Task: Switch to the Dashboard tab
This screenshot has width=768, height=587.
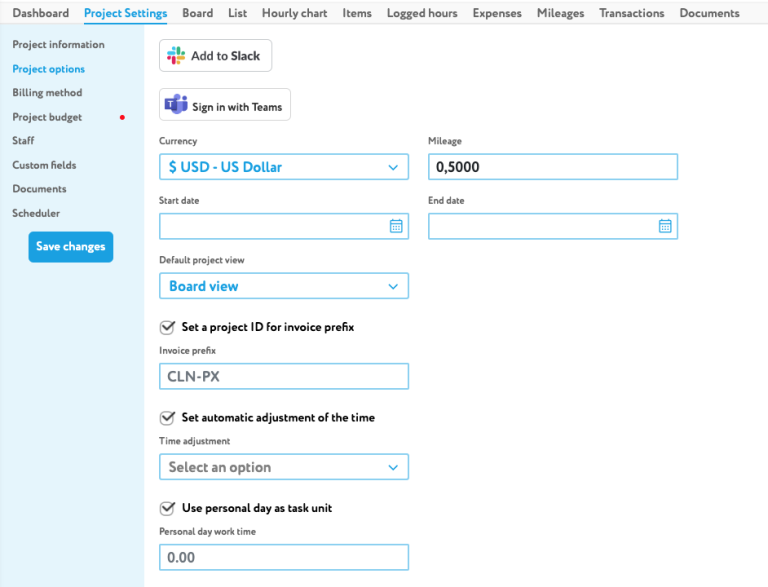Action: point(41,13)
